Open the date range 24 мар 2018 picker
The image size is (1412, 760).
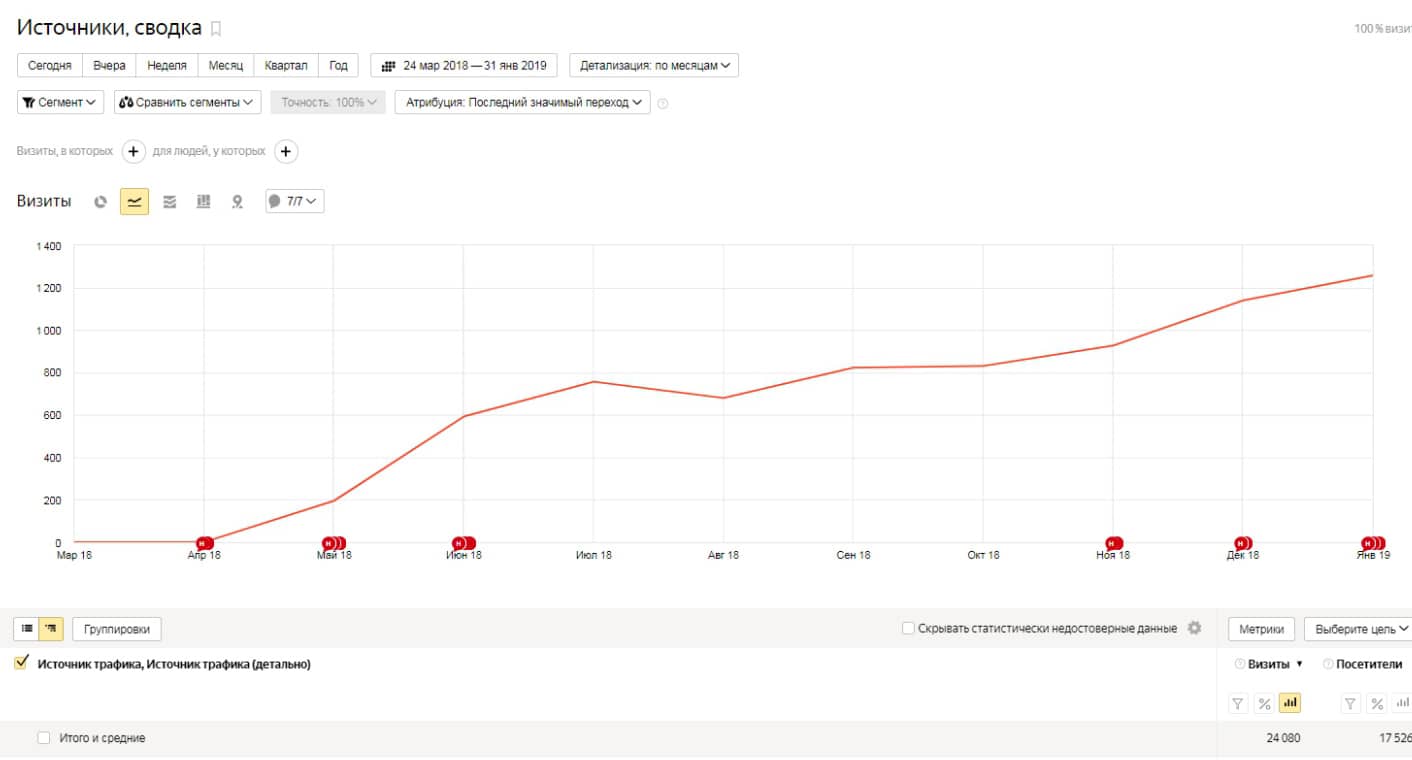pos(464,65)
